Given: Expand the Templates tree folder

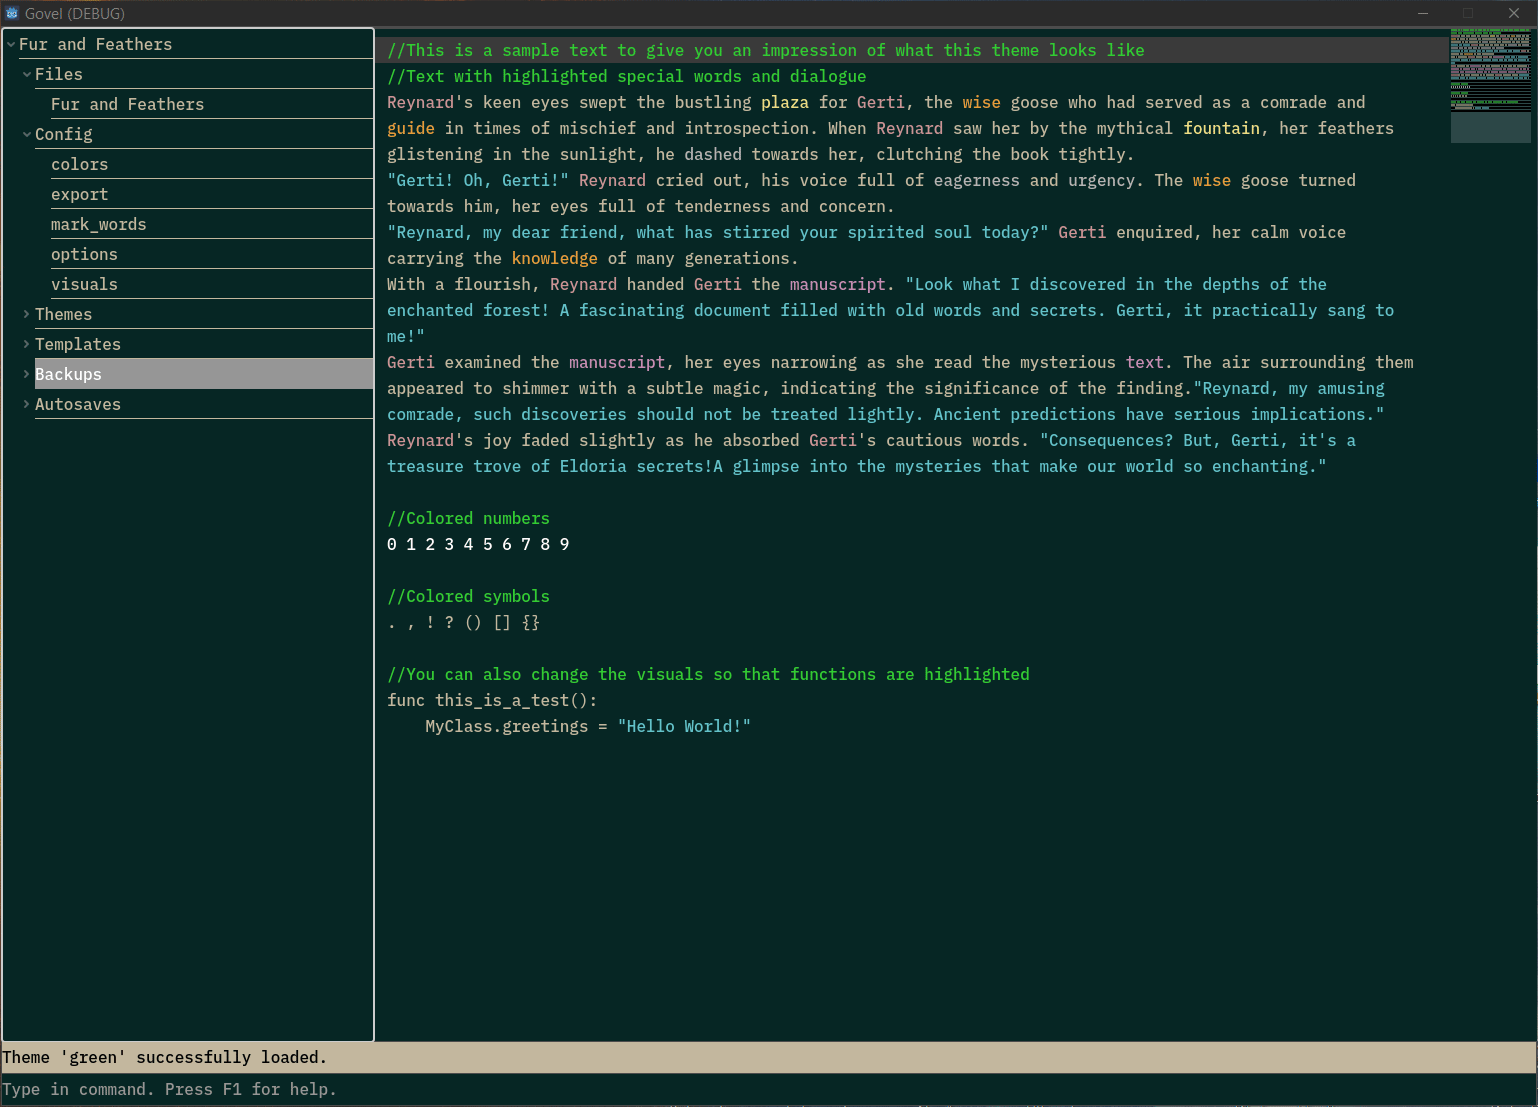Looking at the screenshot, I should click(x=27, y=344).
